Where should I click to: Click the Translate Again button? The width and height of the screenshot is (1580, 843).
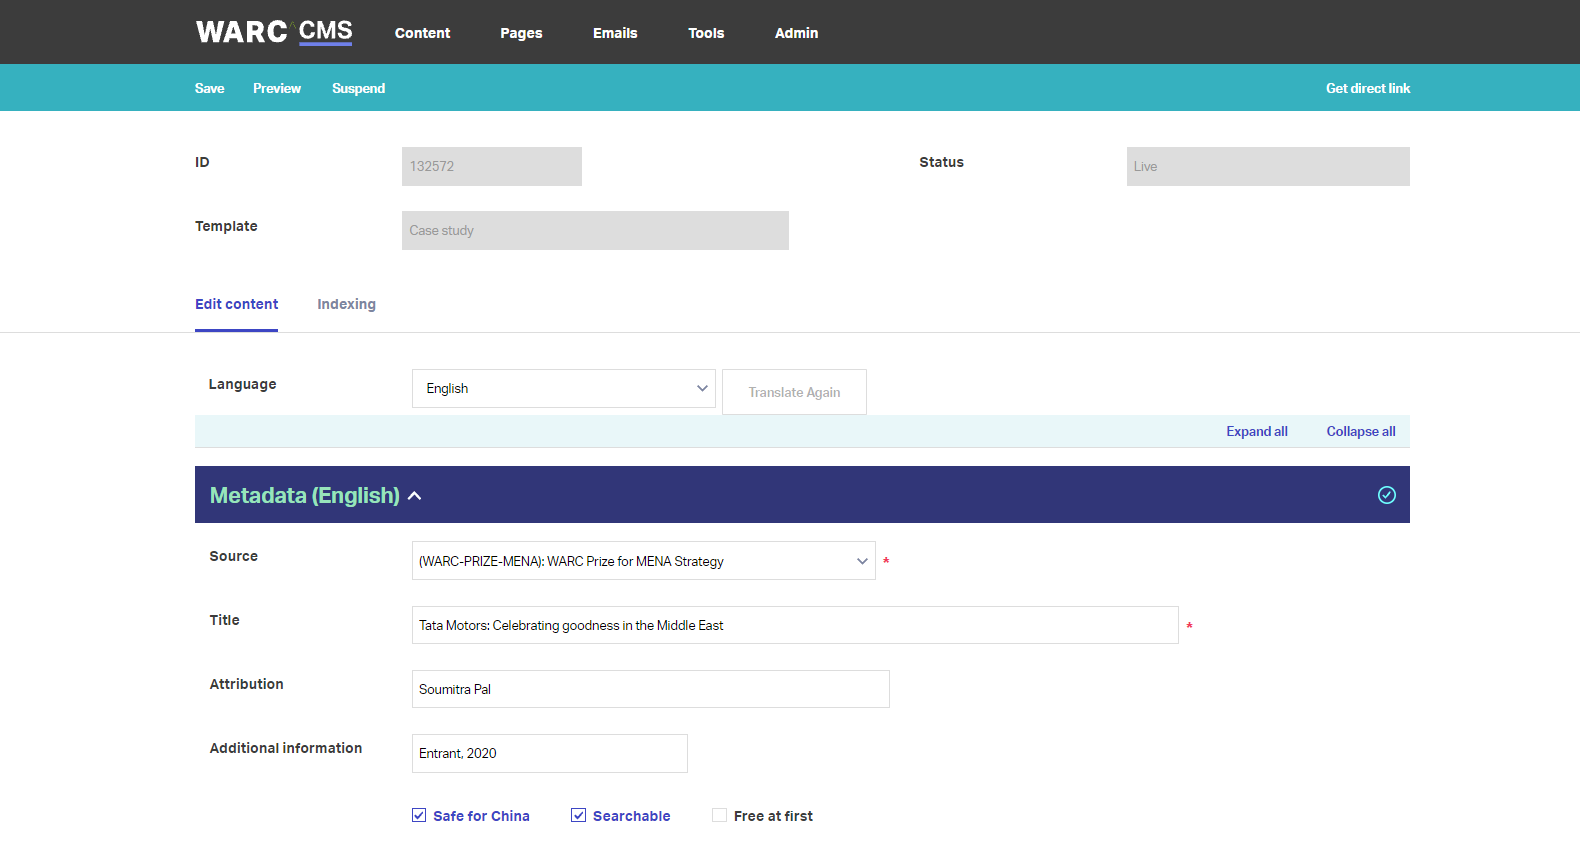coord(794,392)
